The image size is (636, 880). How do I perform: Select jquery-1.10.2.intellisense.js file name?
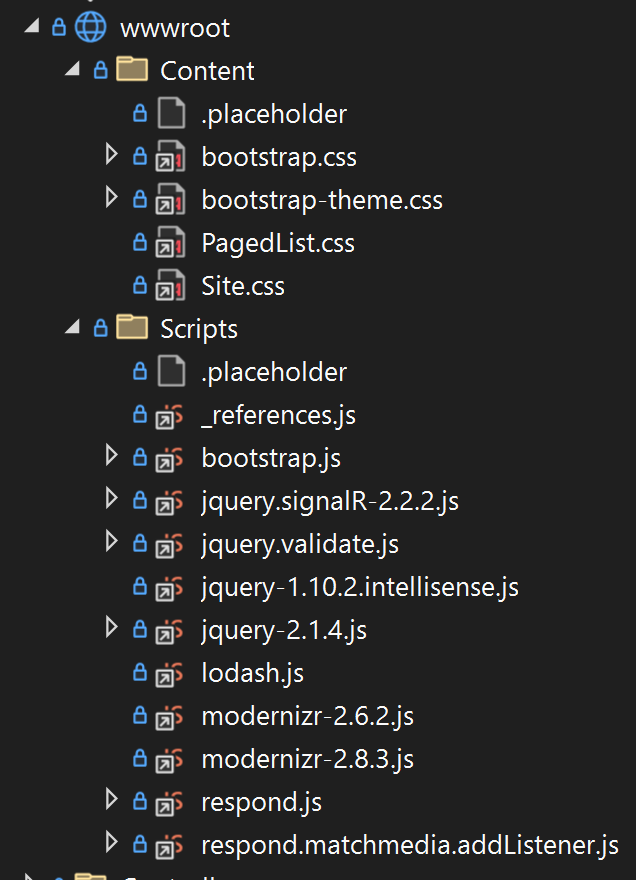pos(360,588)
